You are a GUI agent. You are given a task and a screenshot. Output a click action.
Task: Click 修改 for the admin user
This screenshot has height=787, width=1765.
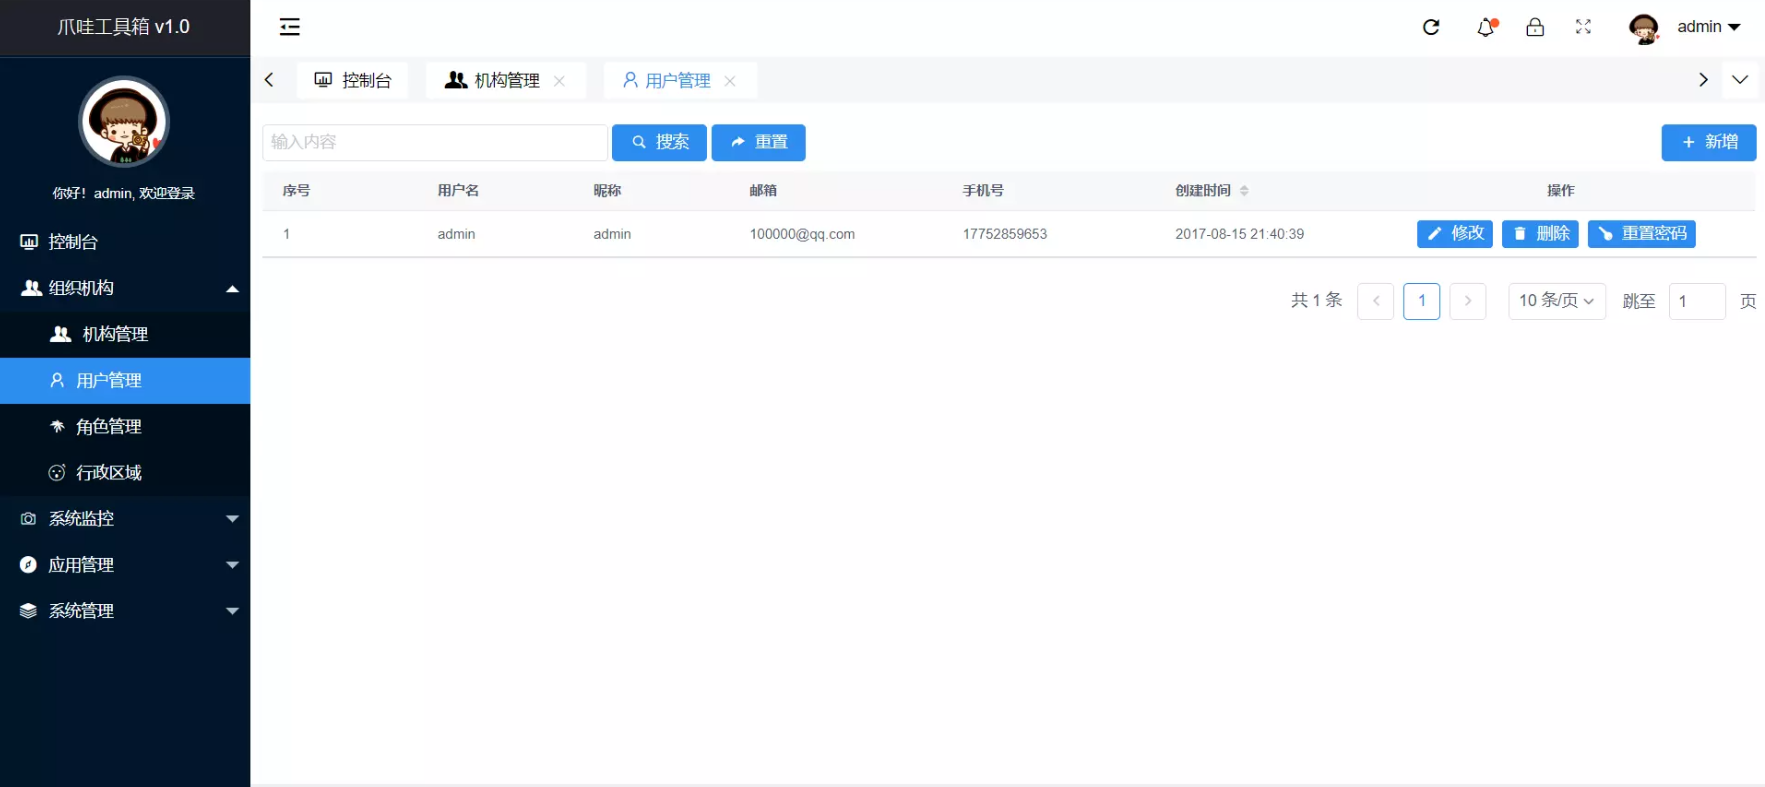[1455, 234]
